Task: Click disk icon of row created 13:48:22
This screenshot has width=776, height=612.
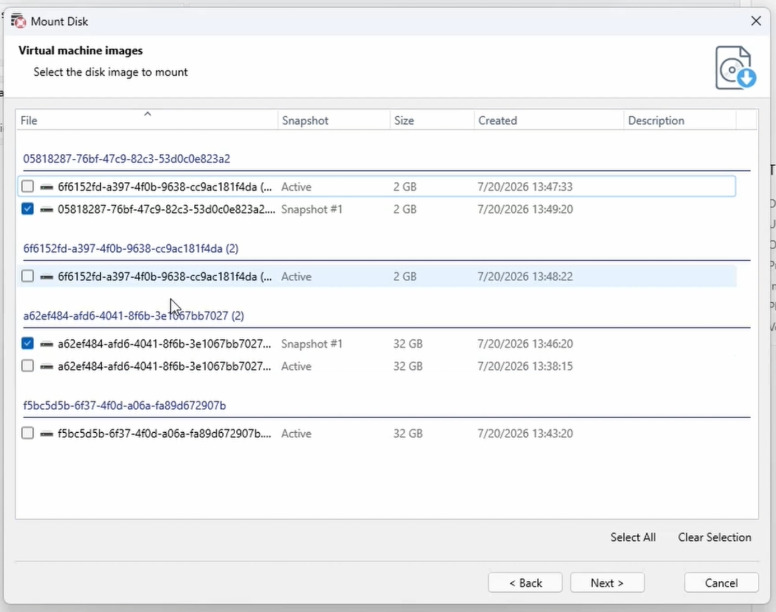Action: (x=47, y=277)
